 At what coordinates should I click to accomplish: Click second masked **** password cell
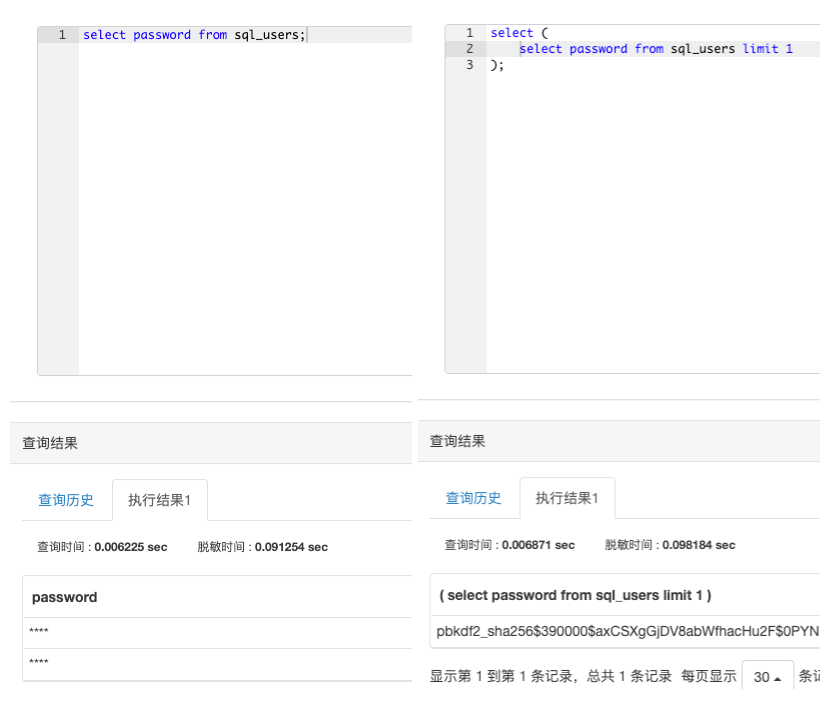point(39,662)
